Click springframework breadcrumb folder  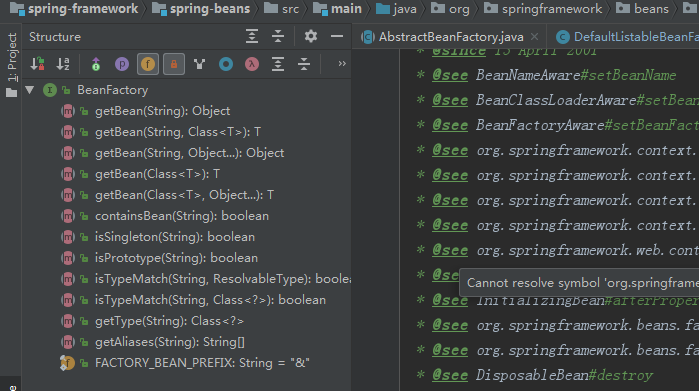pos(552,8)
